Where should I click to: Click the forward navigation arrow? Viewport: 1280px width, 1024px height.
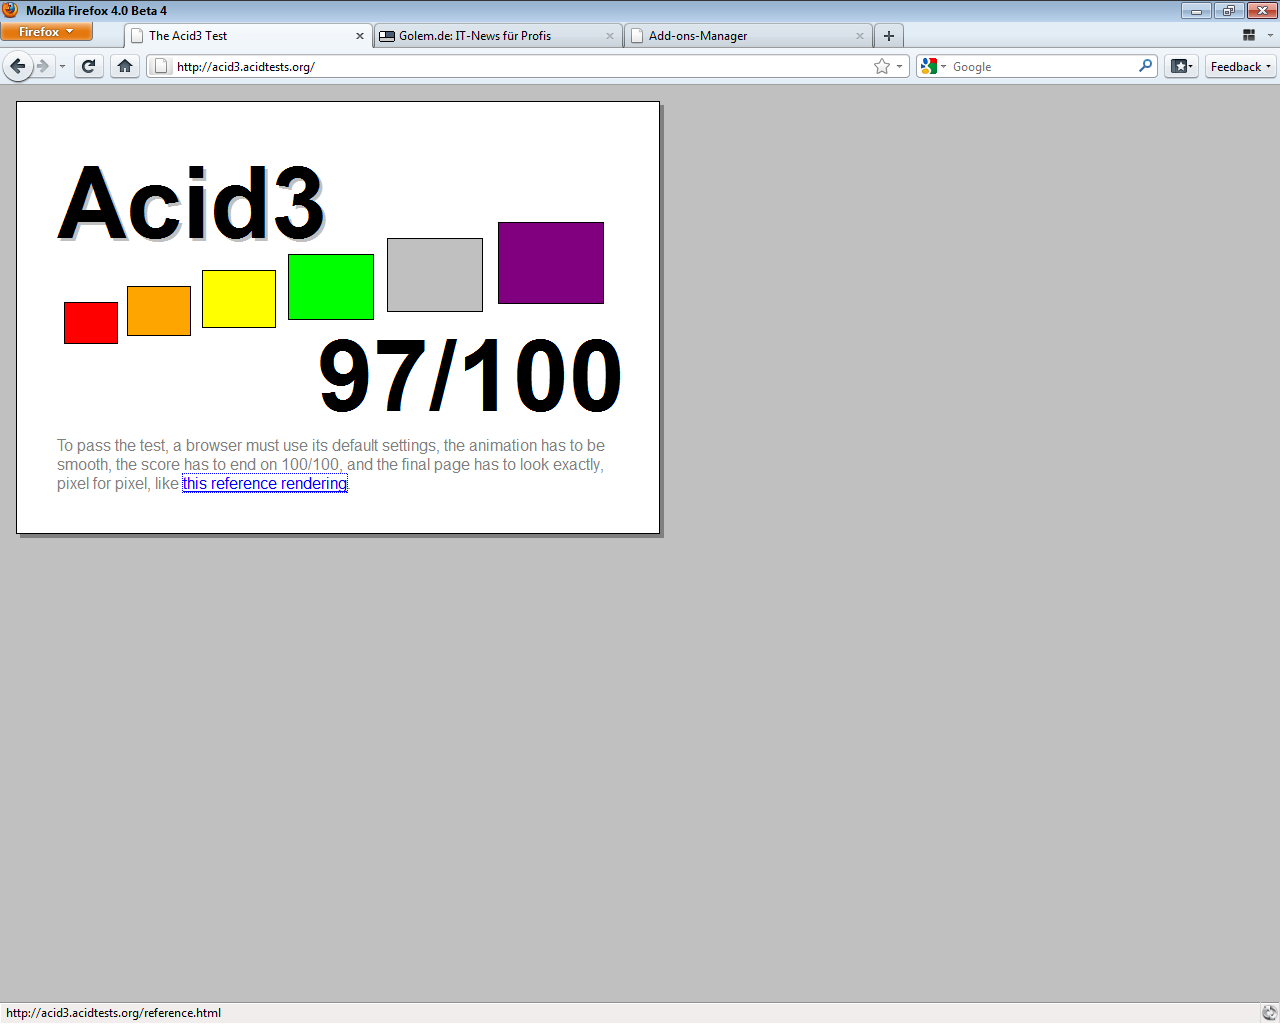click(x=42, y=66)
